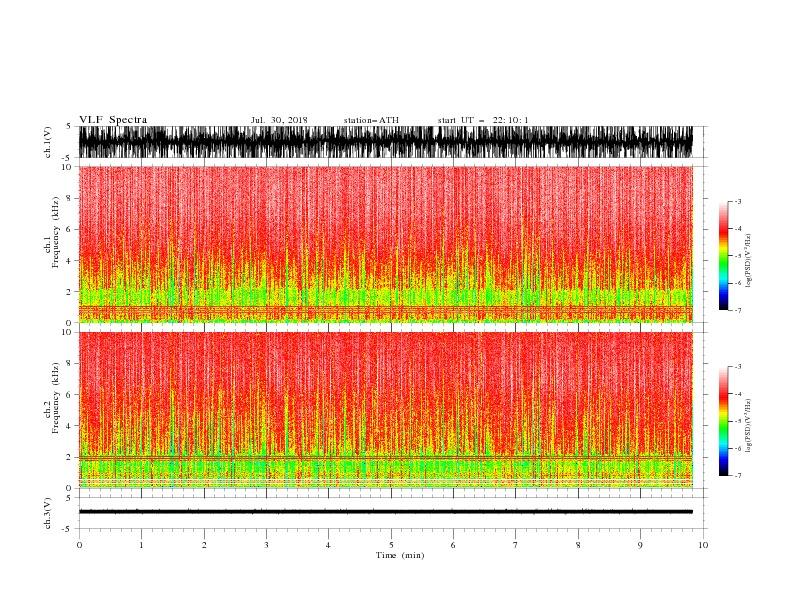Click the "-4" tick on ch.2 colorbar

737,394
